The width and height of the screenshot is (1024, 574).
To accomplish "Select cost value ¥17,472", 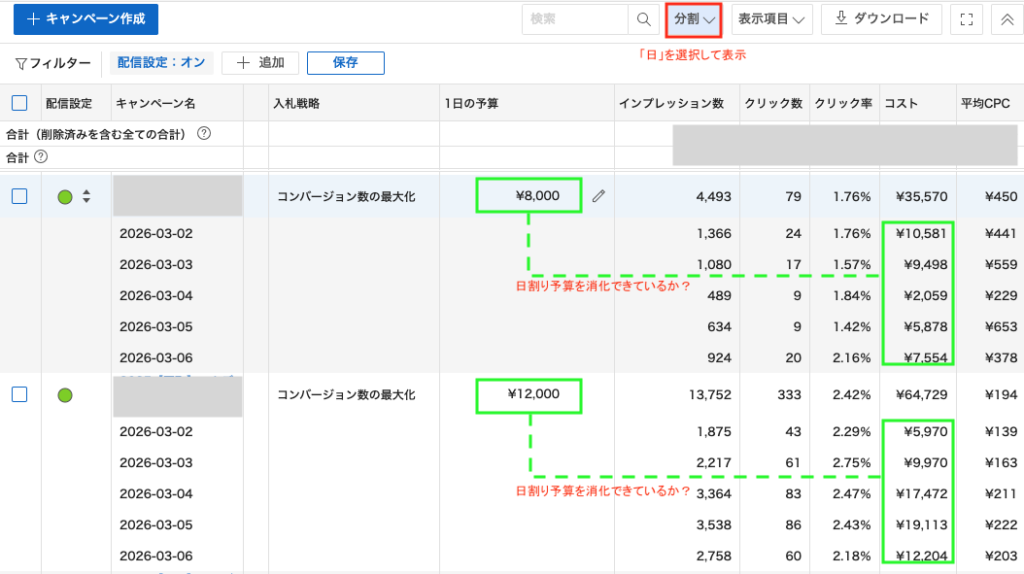I will coord(921,494).
